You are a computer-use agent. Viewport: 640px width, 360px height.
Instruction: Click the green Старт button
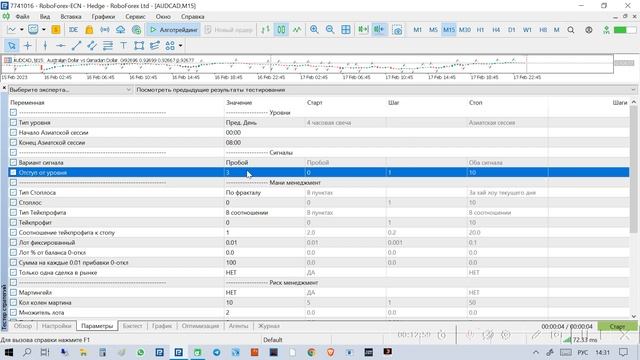point(617,326)
